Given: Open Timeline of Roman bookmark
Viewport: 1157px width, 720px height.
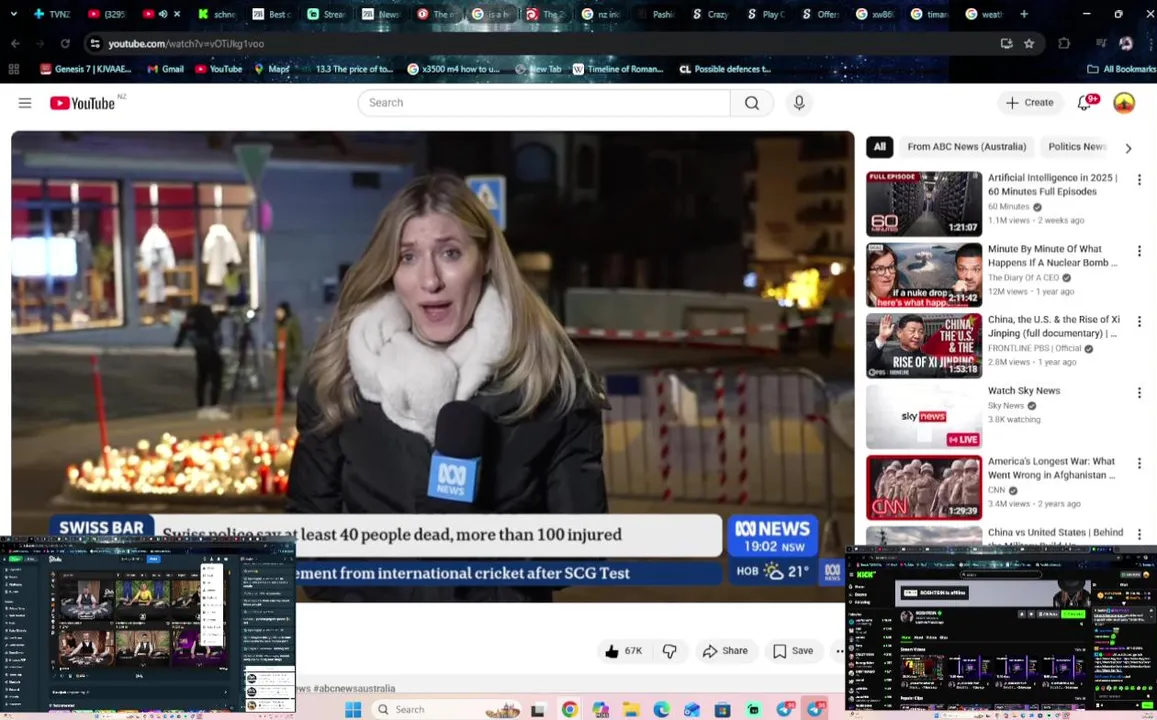Looking at the screenshot, I should click(x=618, y=69).
